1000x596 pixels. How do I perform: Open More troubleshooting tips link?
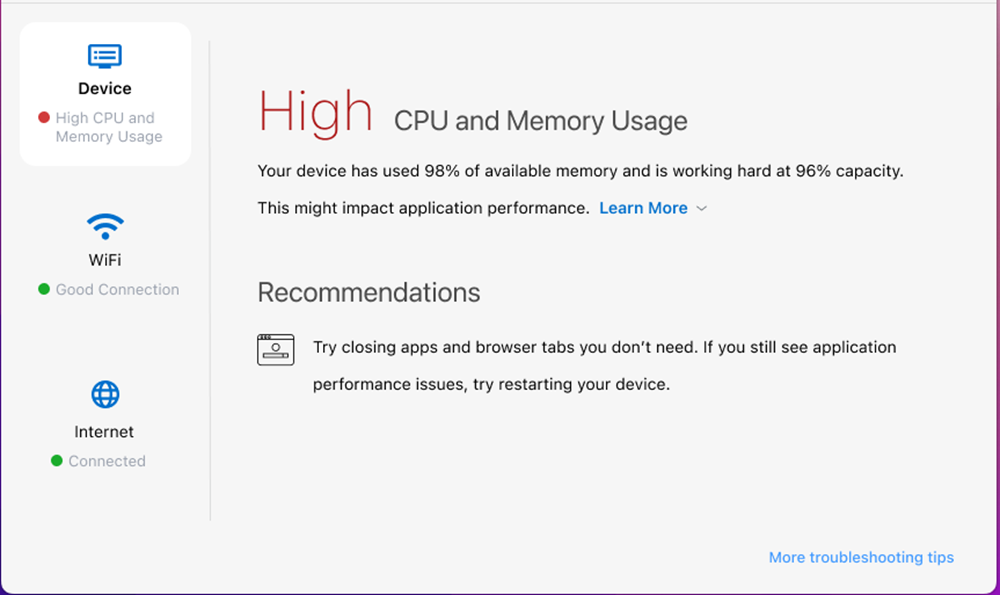[x=861, y=557]
